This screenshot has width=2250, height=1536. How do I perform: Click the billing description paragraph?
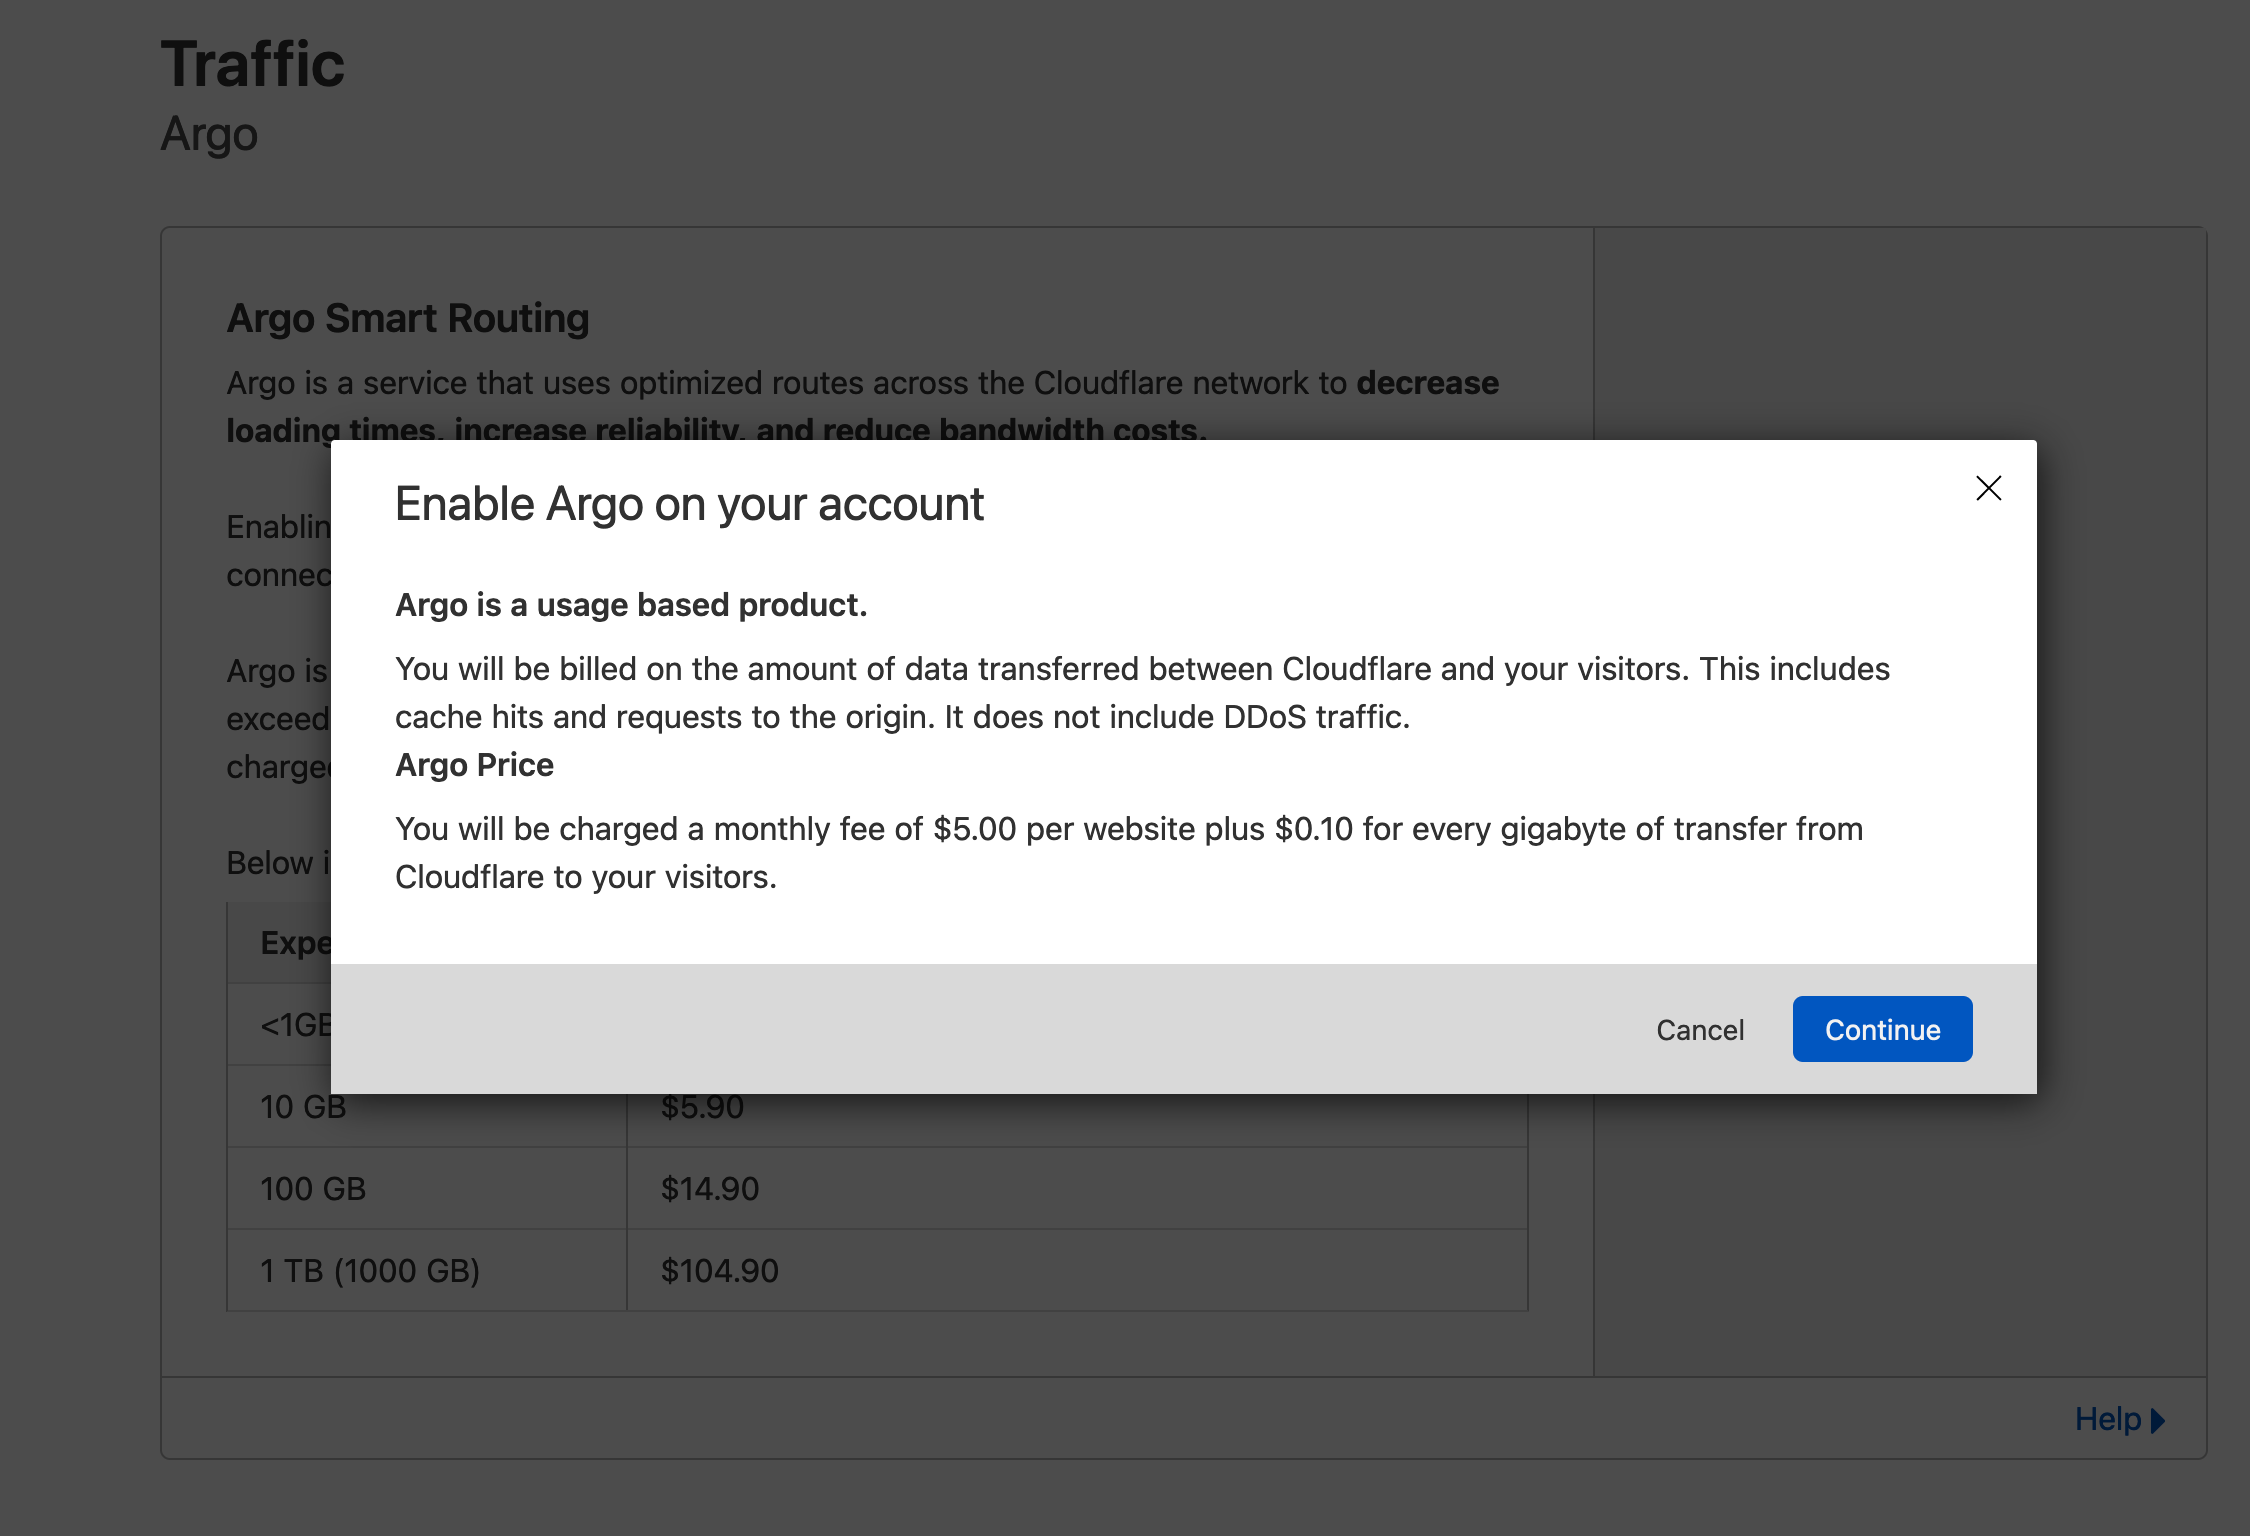point(1142,692)
